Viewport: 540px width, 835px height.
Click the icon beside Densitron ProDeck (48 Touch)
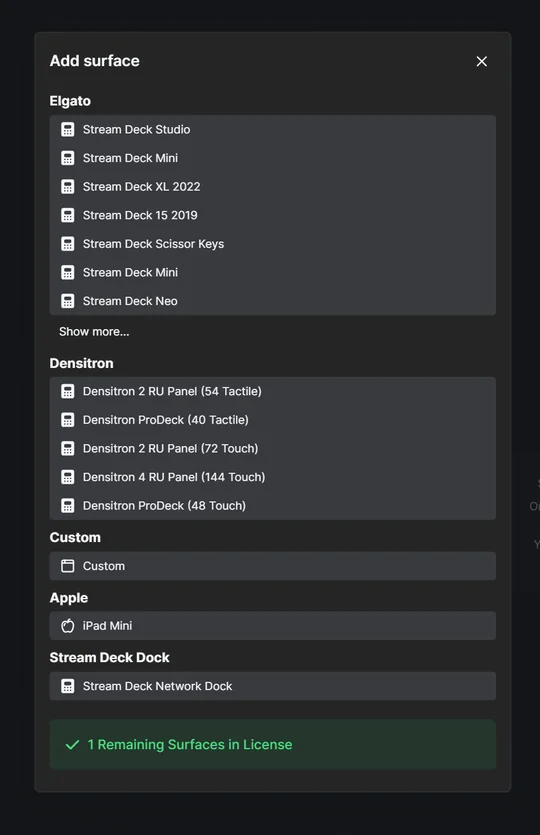(68, 506)
